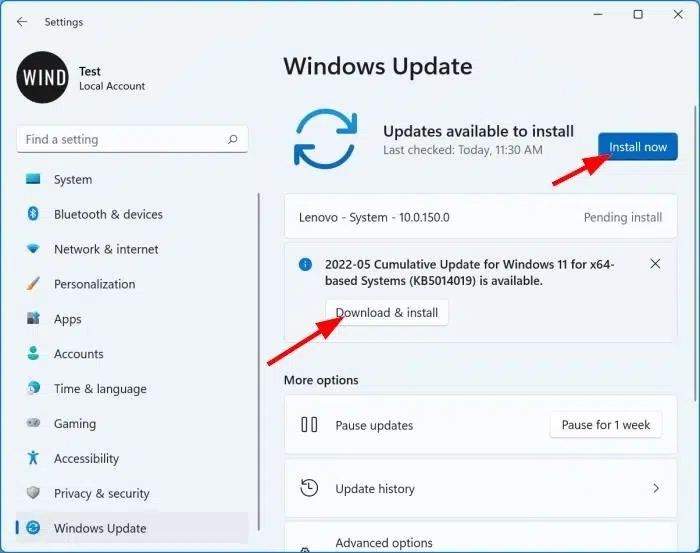Select Privacy & security

132,493
